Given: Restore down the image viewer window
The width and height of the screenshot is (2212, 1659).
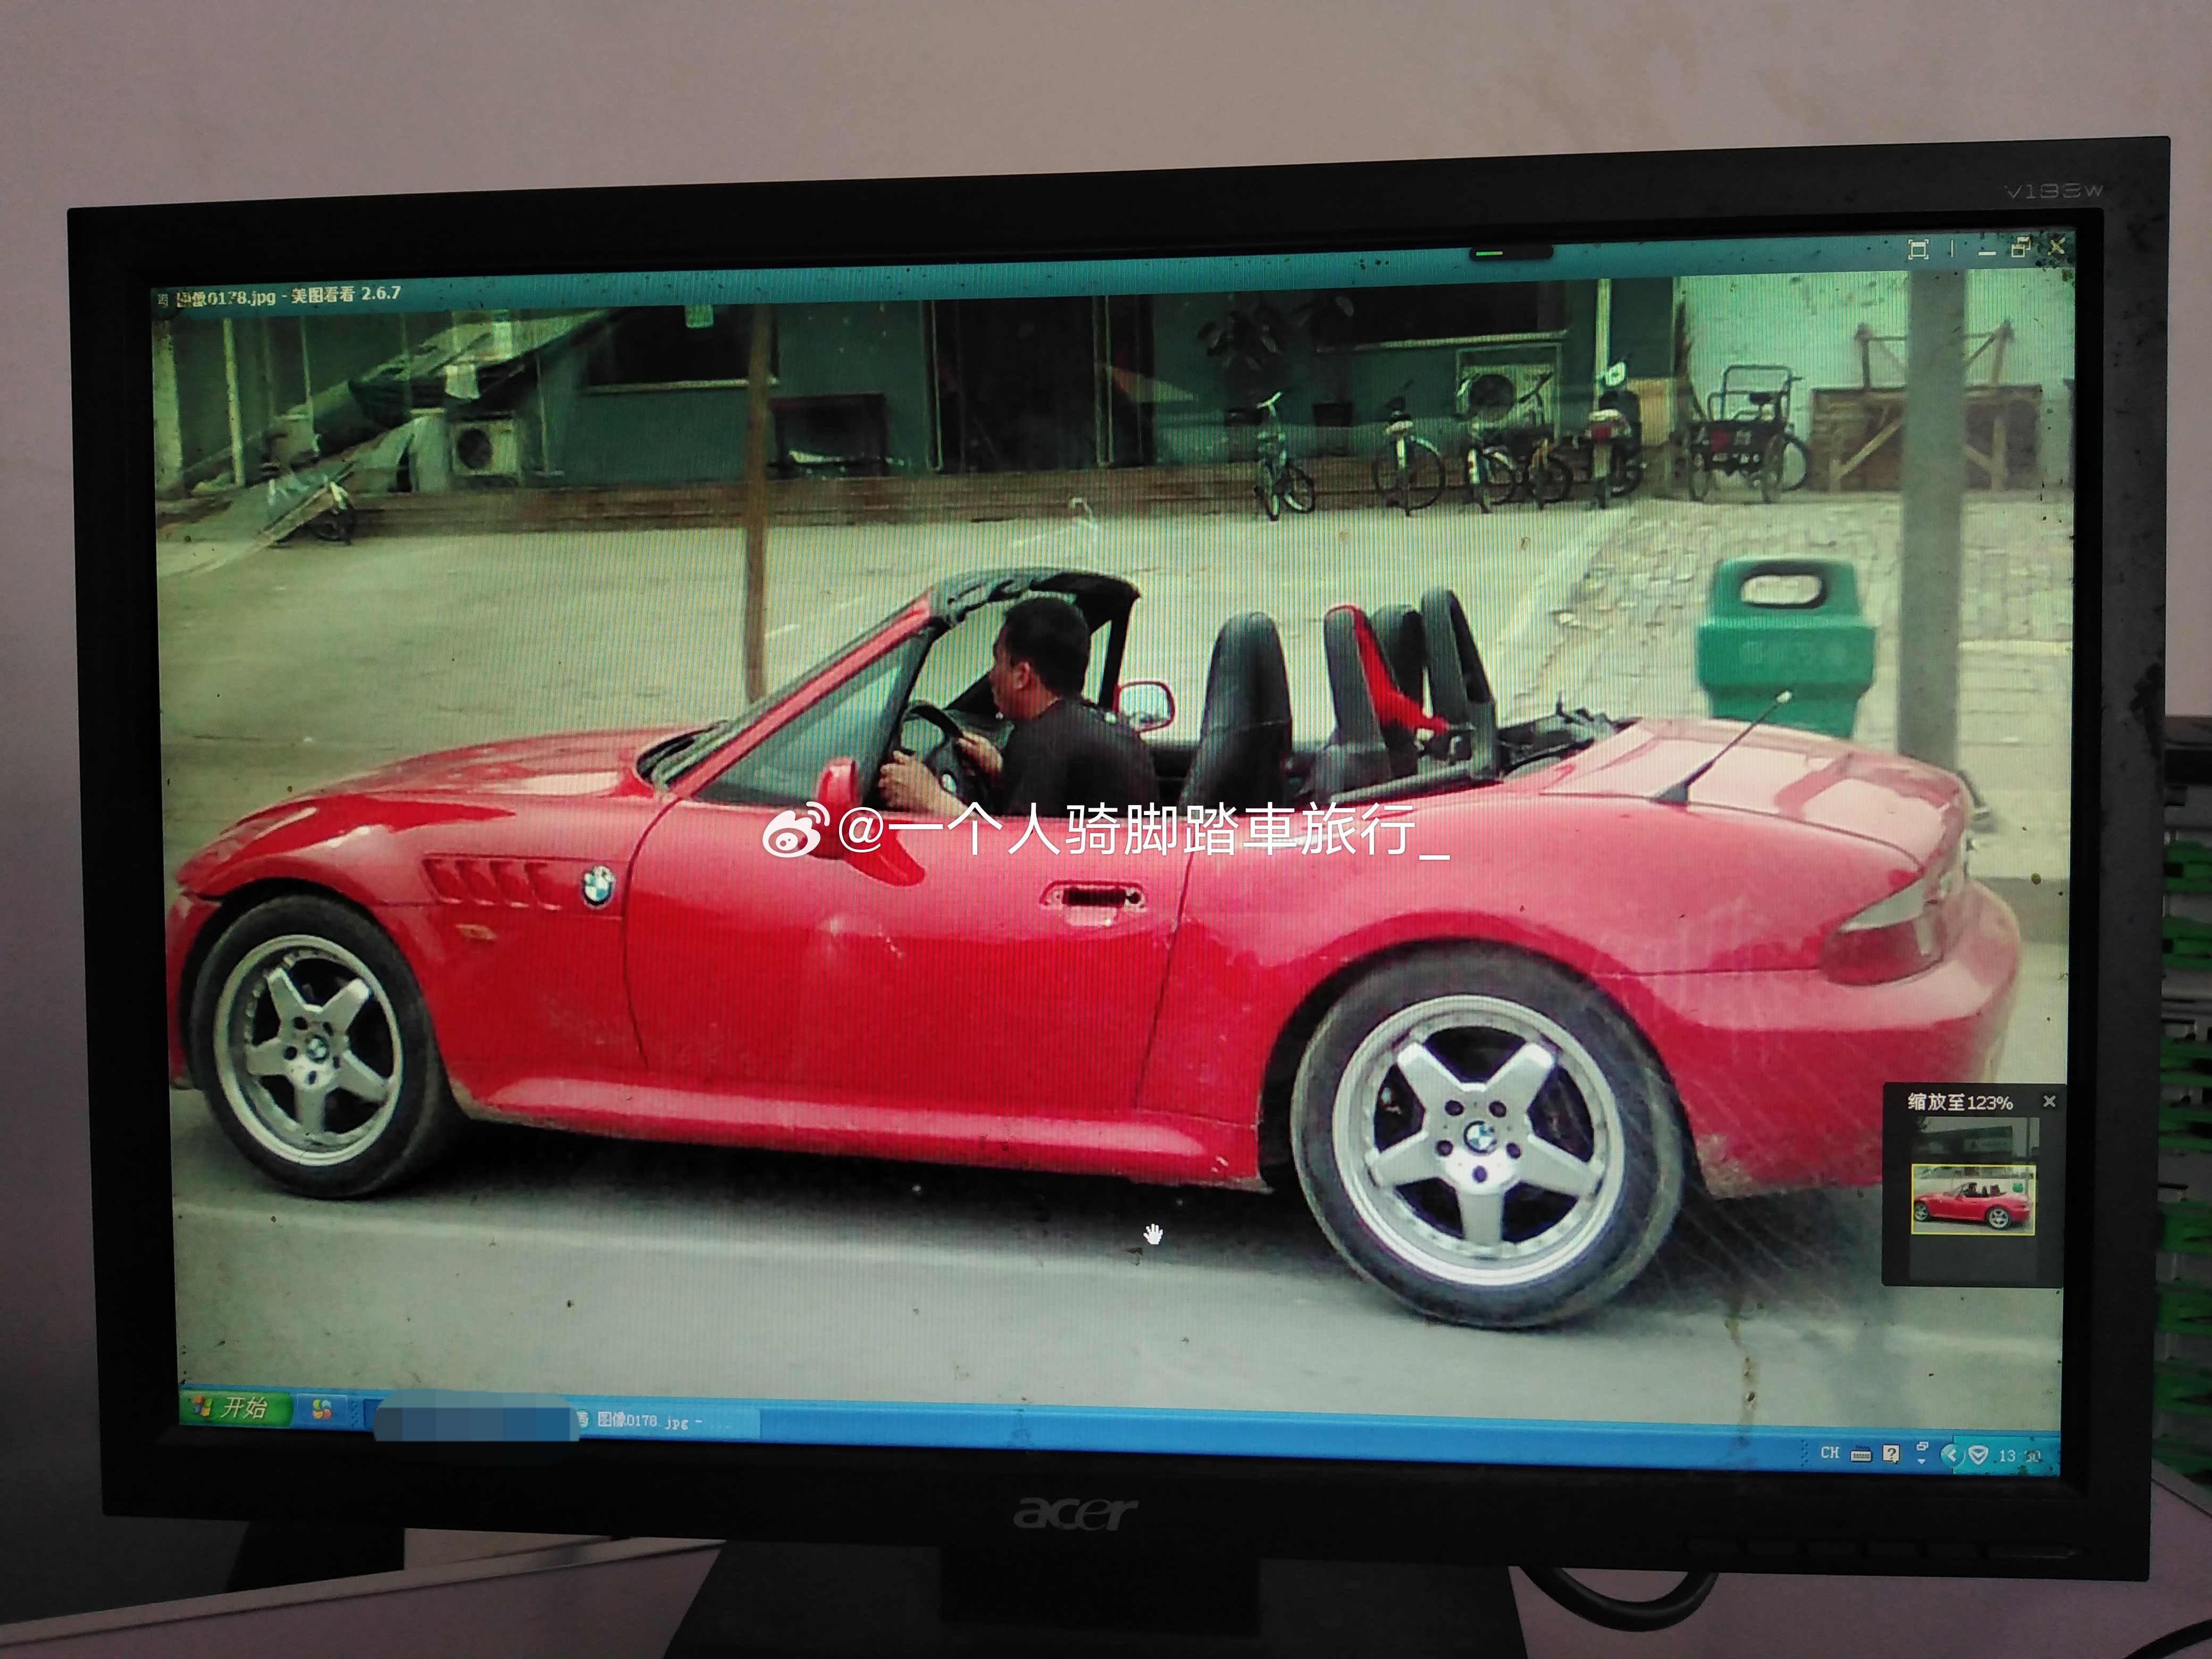Looking at the screenshot, I should tap(2020, 247).
